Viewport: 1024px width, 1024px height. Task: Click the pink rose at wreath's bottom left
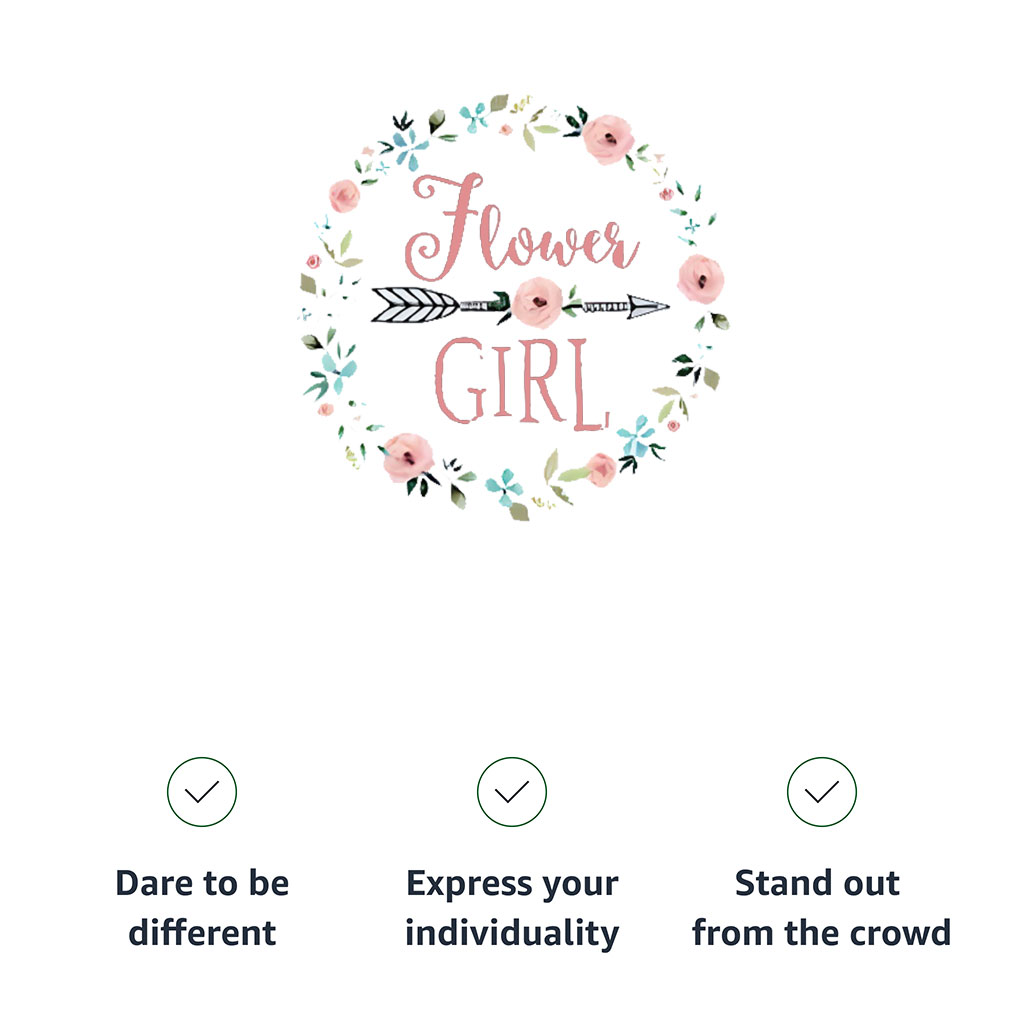pos(408,457)
